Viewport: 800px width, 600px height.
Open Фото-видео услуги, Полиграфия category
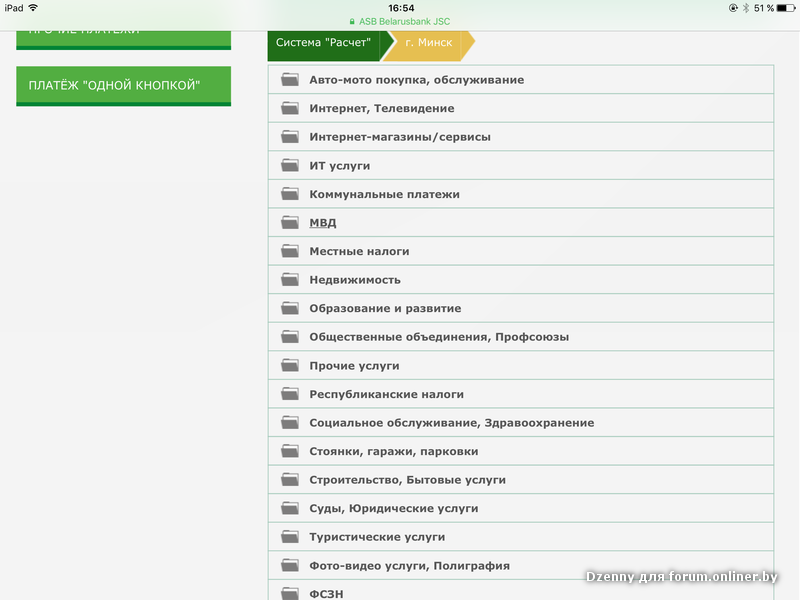click(x=521, y=565)
